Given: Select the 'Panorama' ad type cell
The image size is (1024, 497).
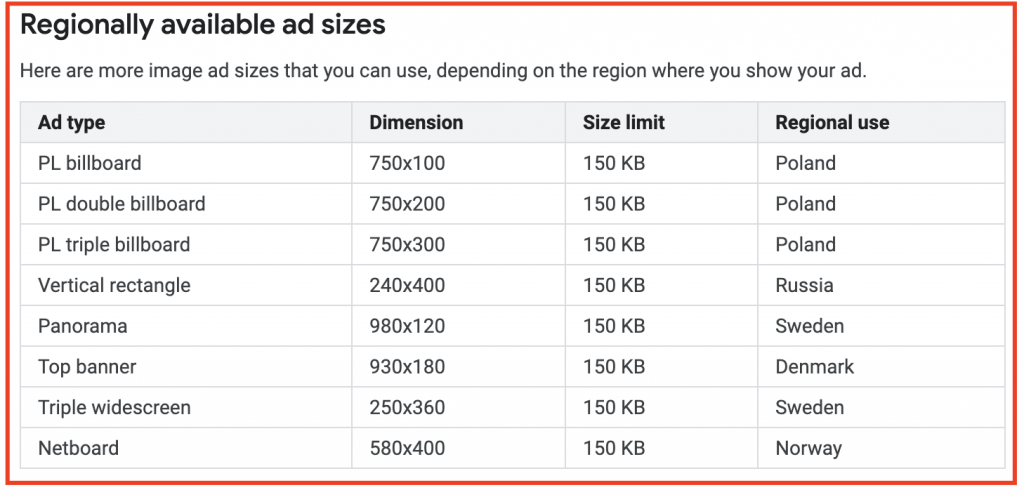Looking at the screenshot, I should point(83,326).
